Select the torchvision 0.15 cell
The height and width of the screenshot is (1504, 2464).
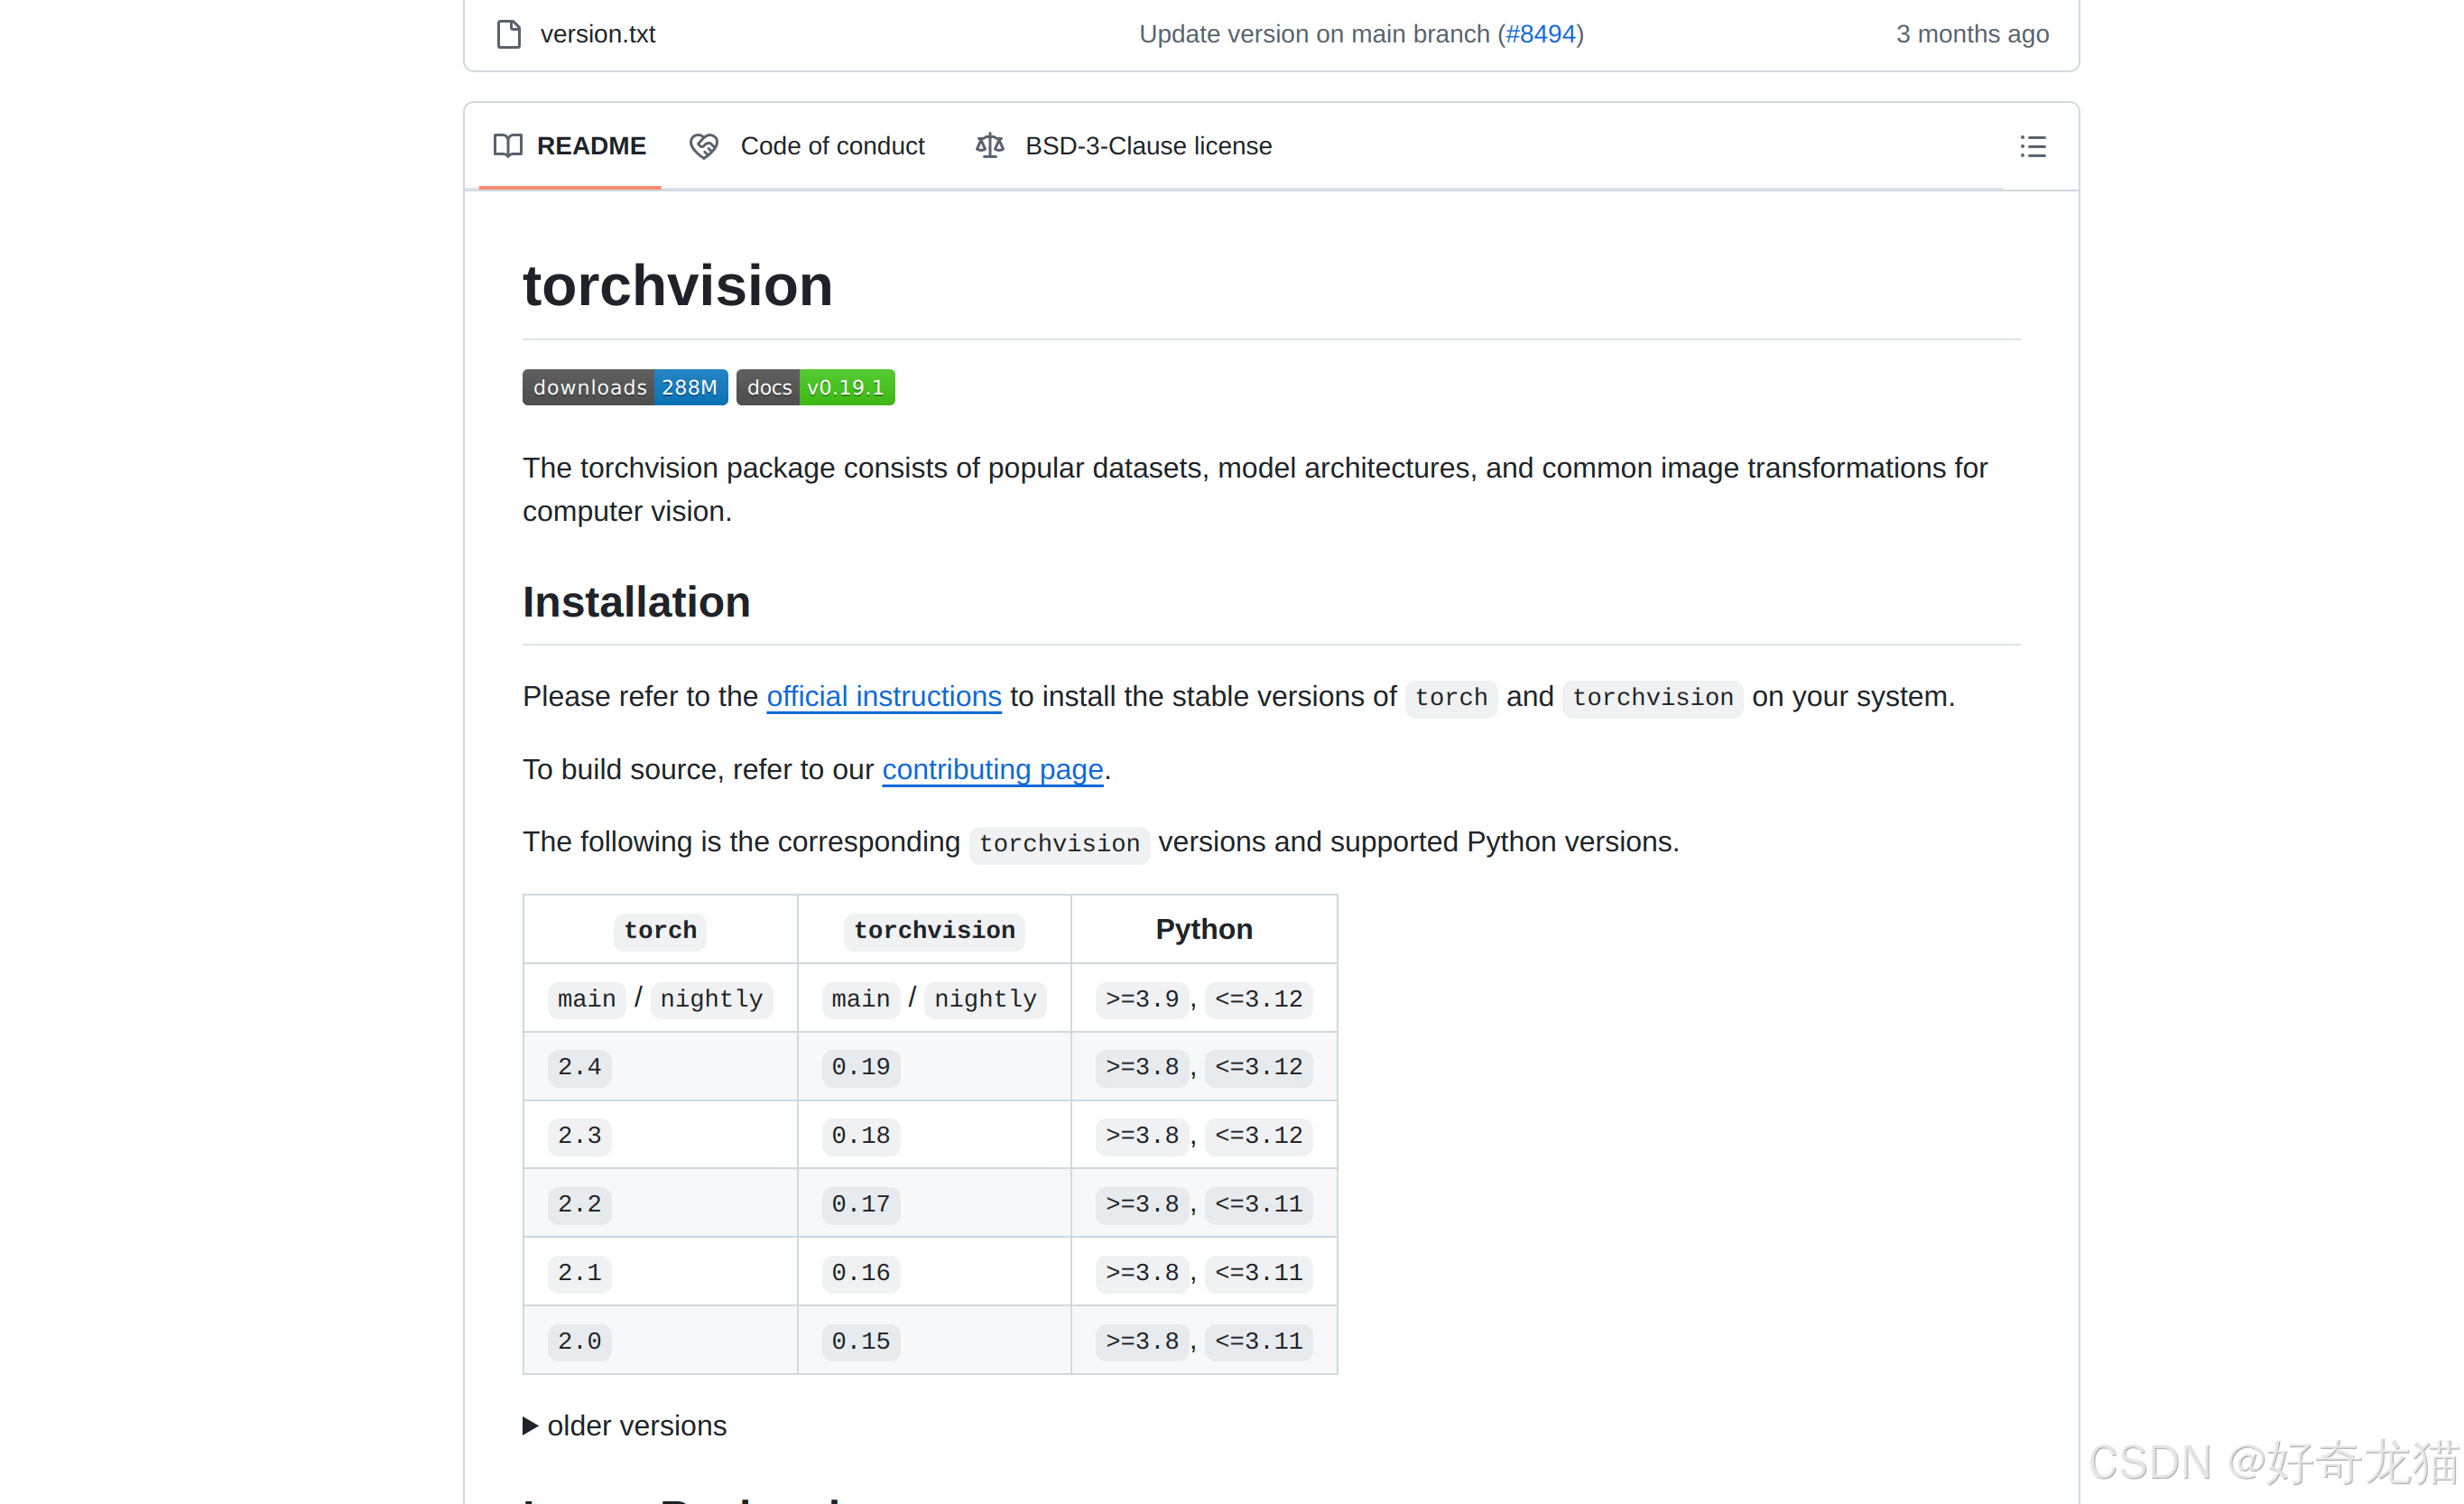(934, 1340)
